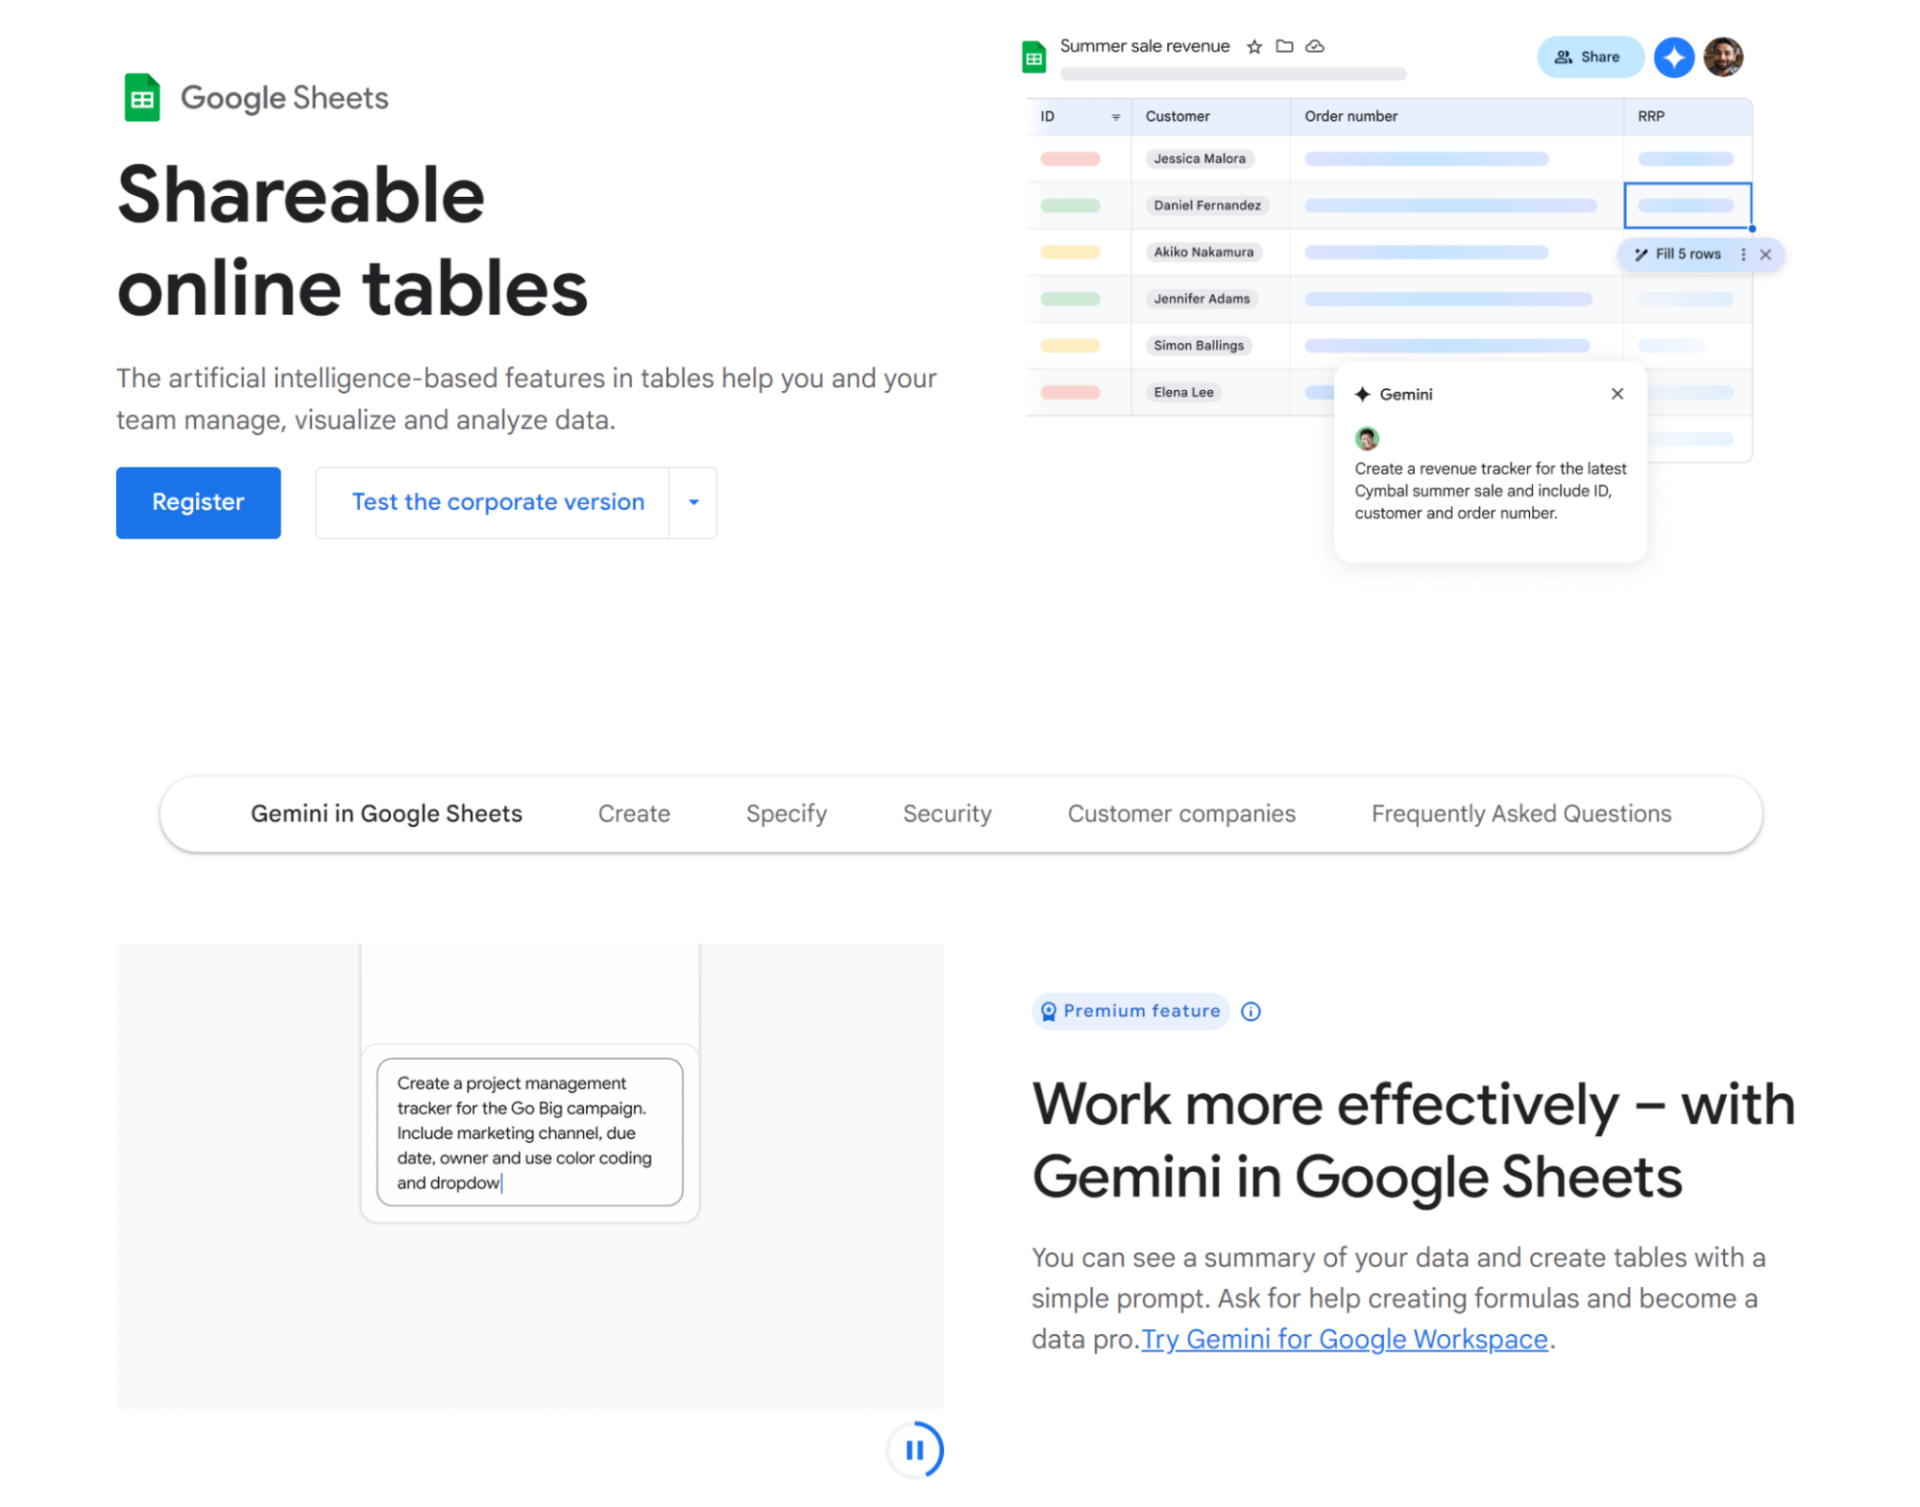The height and width of the screenshot is (1507, 1920).
Task: Click the cloud saved status icon
Action: tap(1315, 46)
